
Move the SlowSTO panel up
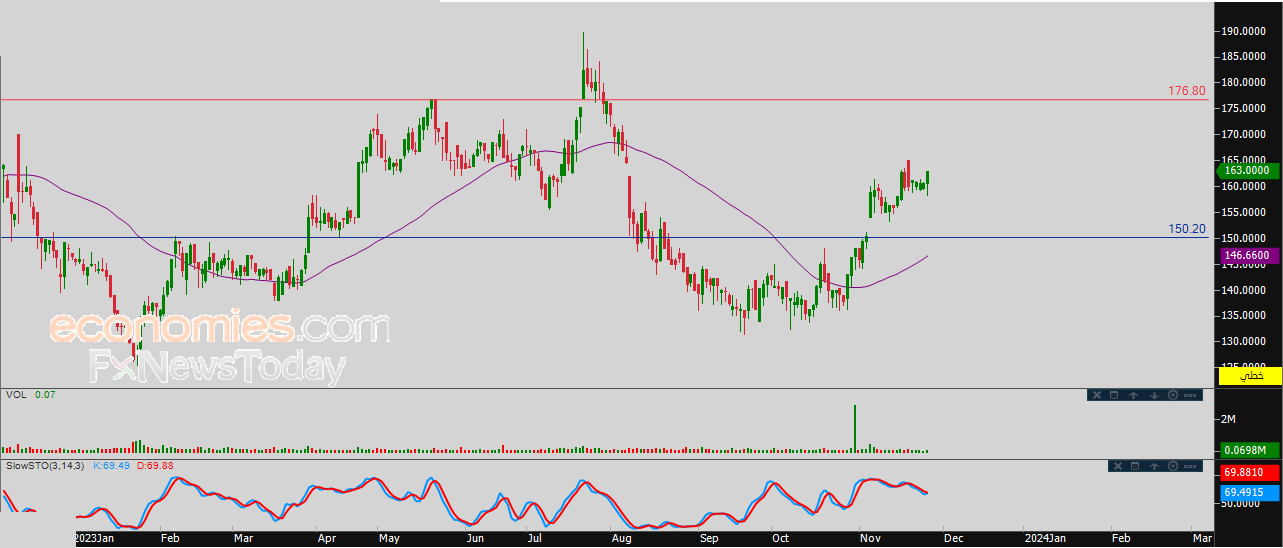click(1154, 466)
